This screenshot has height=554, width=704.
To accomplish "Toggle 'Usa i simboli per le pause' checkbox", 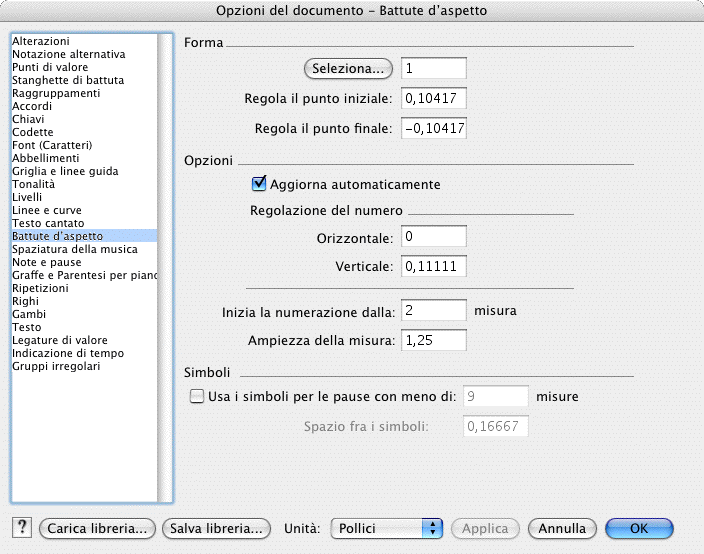I will [197, 396].
